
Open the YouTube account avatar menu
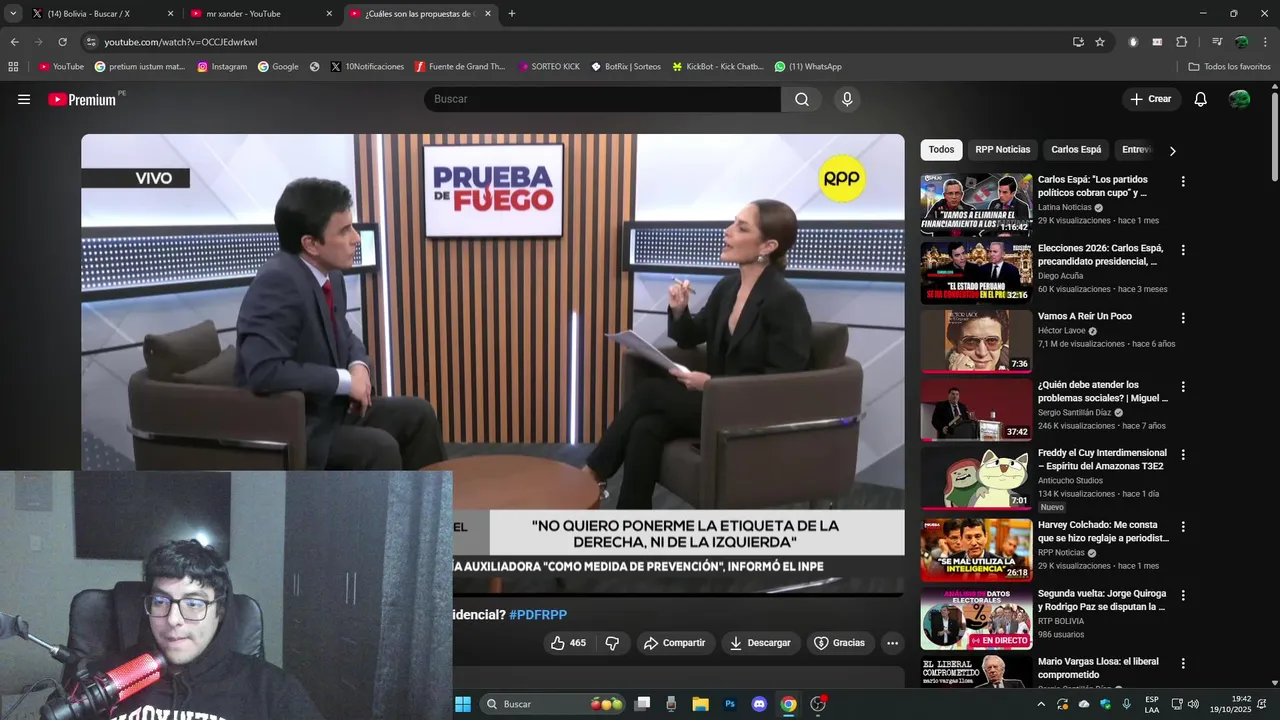pyautogui.click(x=1239, y=99)
